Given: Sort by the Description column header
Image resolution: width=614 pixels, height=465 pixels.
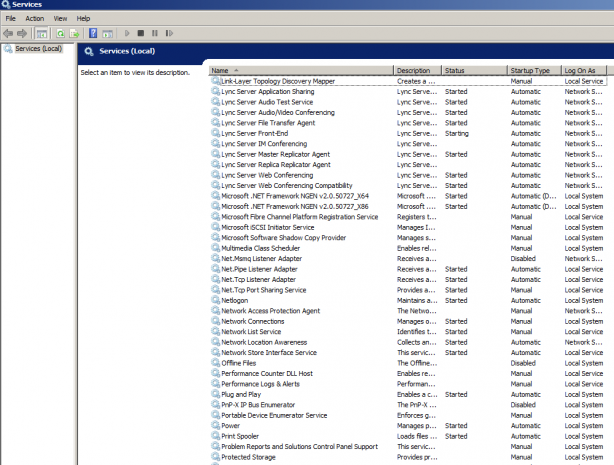Looking at the screenshot, I should click(417, 71).
